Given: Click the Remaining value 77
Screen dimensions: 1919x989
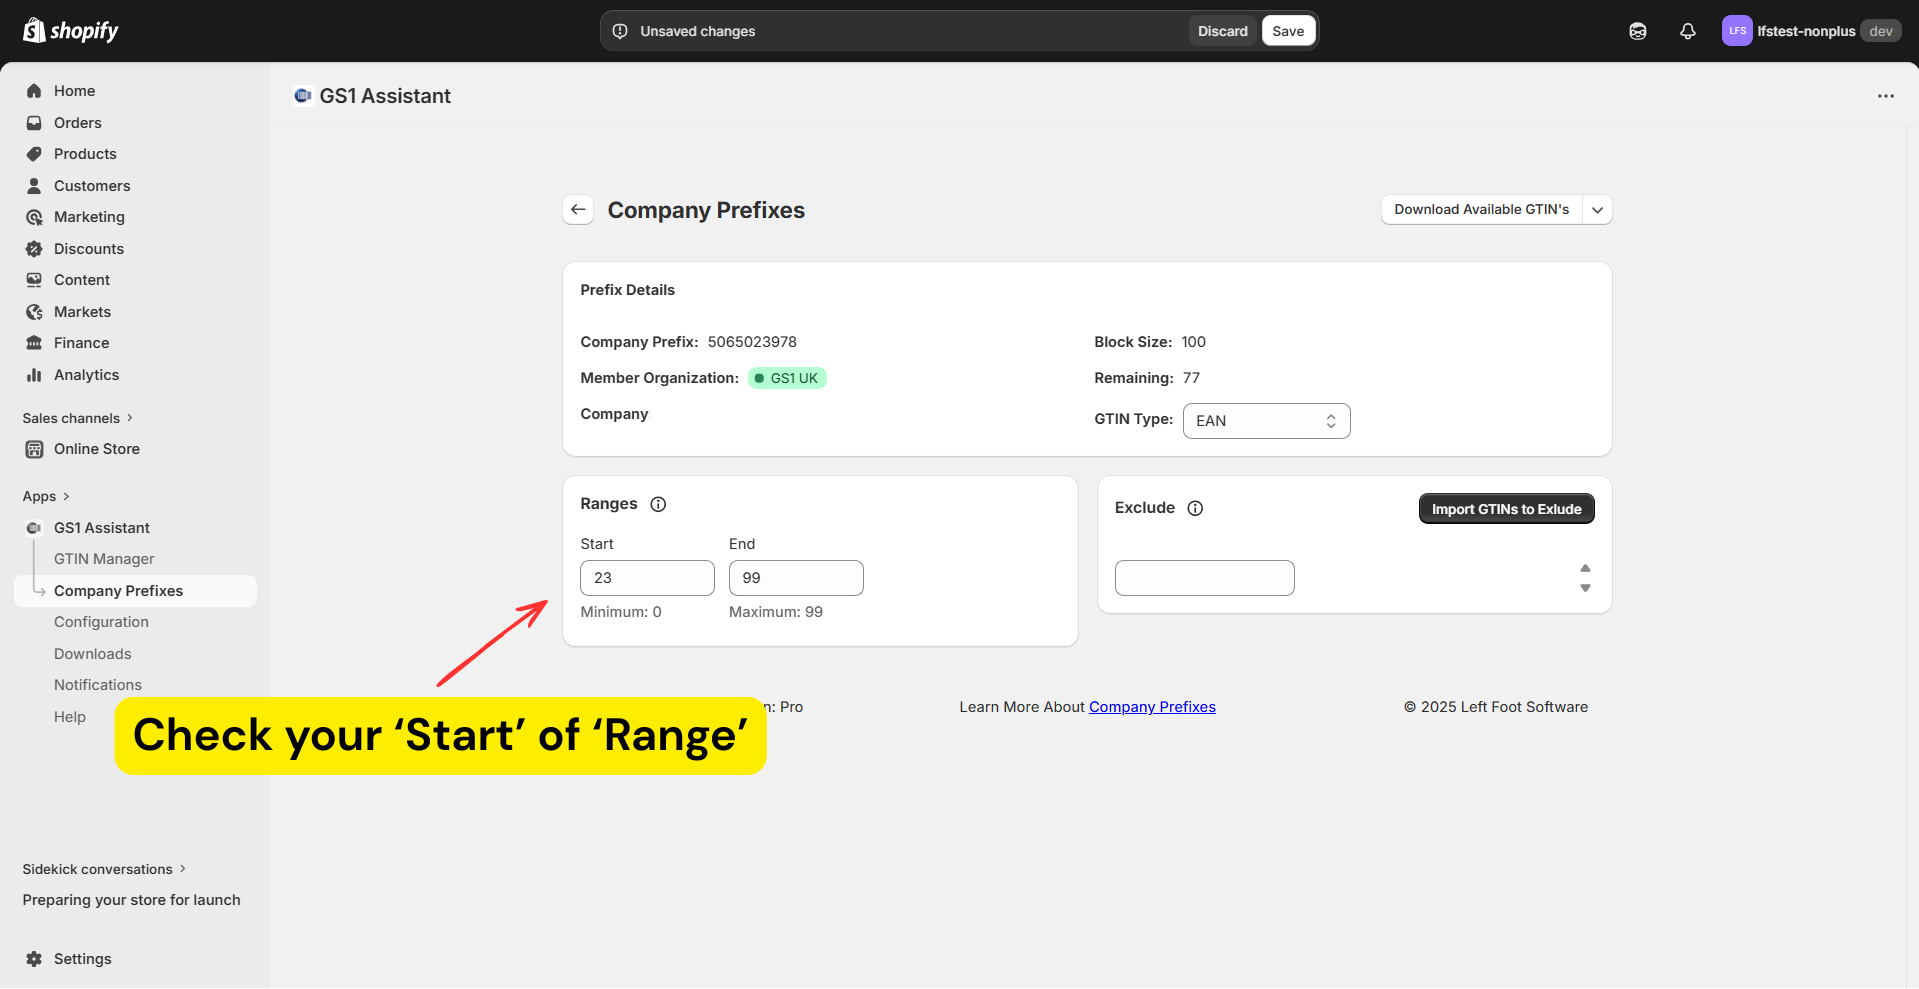Looking at the screenshot, I should click(1191, 378).
